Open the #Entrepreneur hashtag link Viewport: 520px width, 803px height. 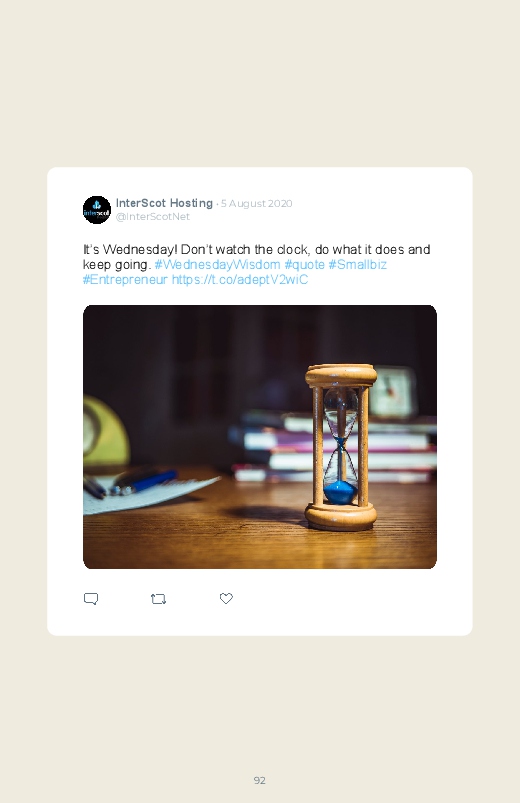tap(125, 280)
